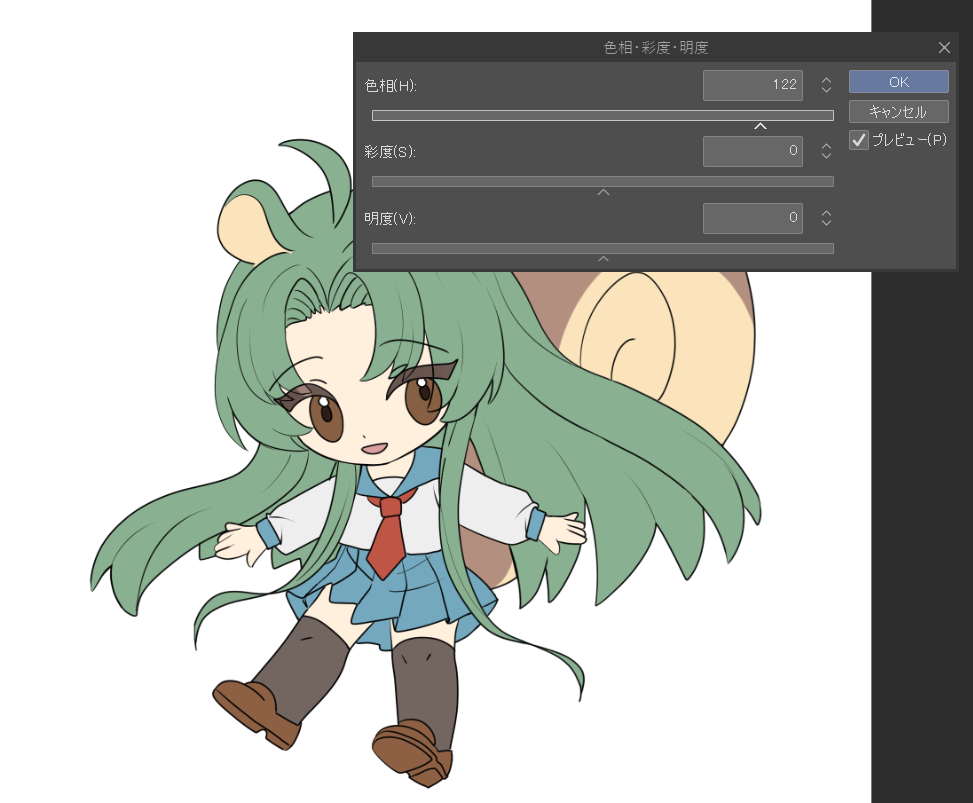The image size is (973, 803).
Task: Toggle the プレビュー(P) preview checkbox
Action: [859, 140]
